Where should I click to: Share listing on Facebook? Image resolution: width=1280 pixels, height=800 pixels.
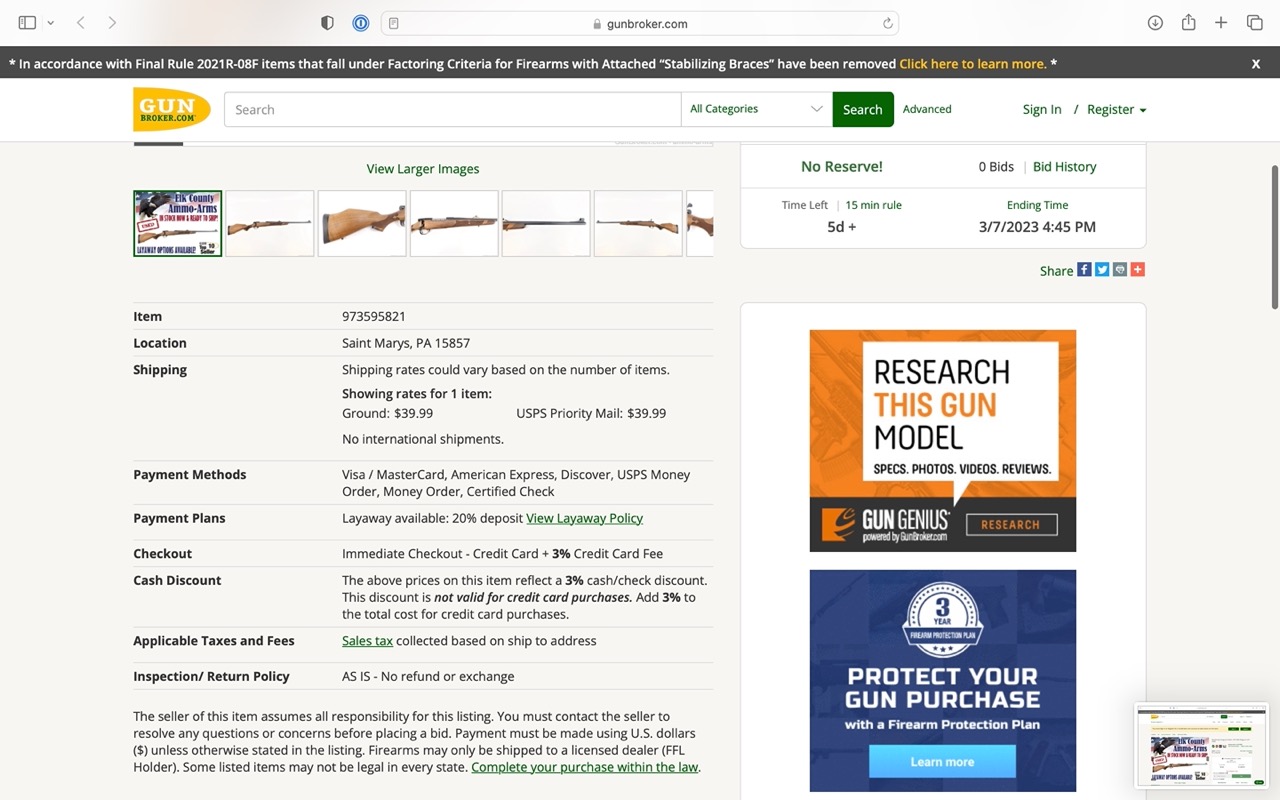1084,270
